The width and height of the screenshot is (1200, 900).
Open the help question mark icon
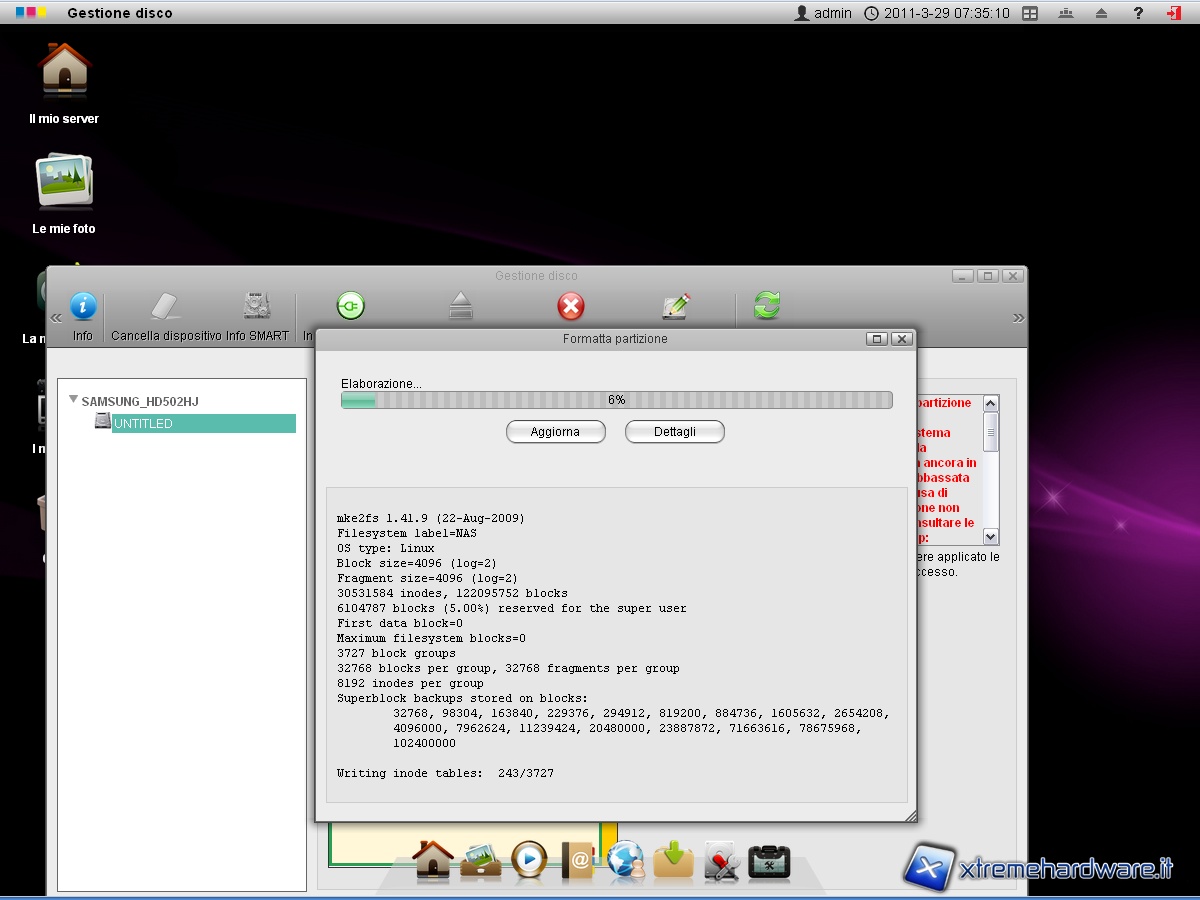1138,13
